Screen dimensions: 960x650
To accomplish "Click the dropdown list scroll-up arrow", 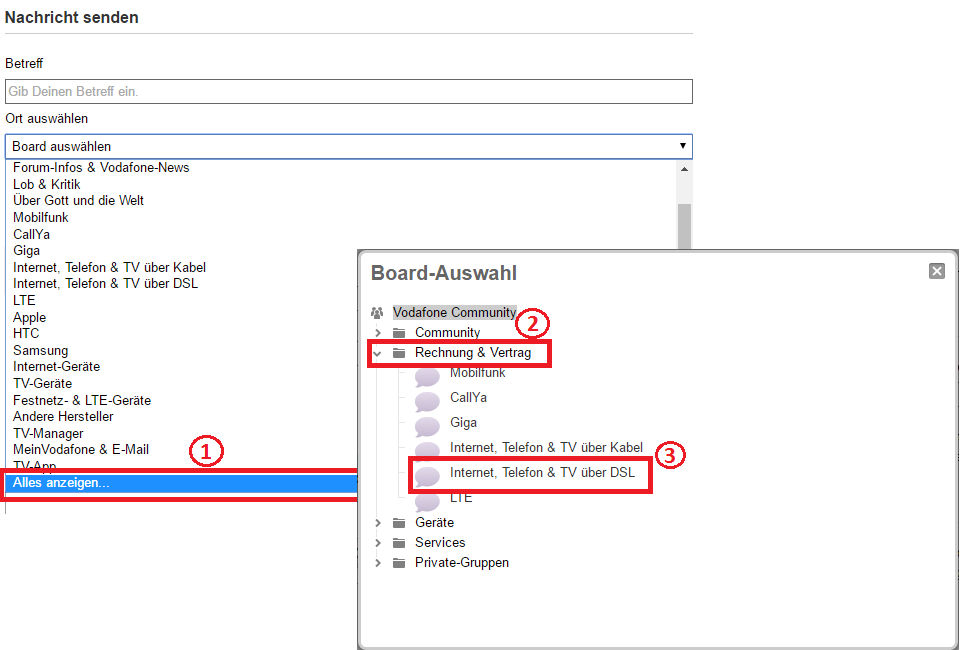I will pos(684,169).
